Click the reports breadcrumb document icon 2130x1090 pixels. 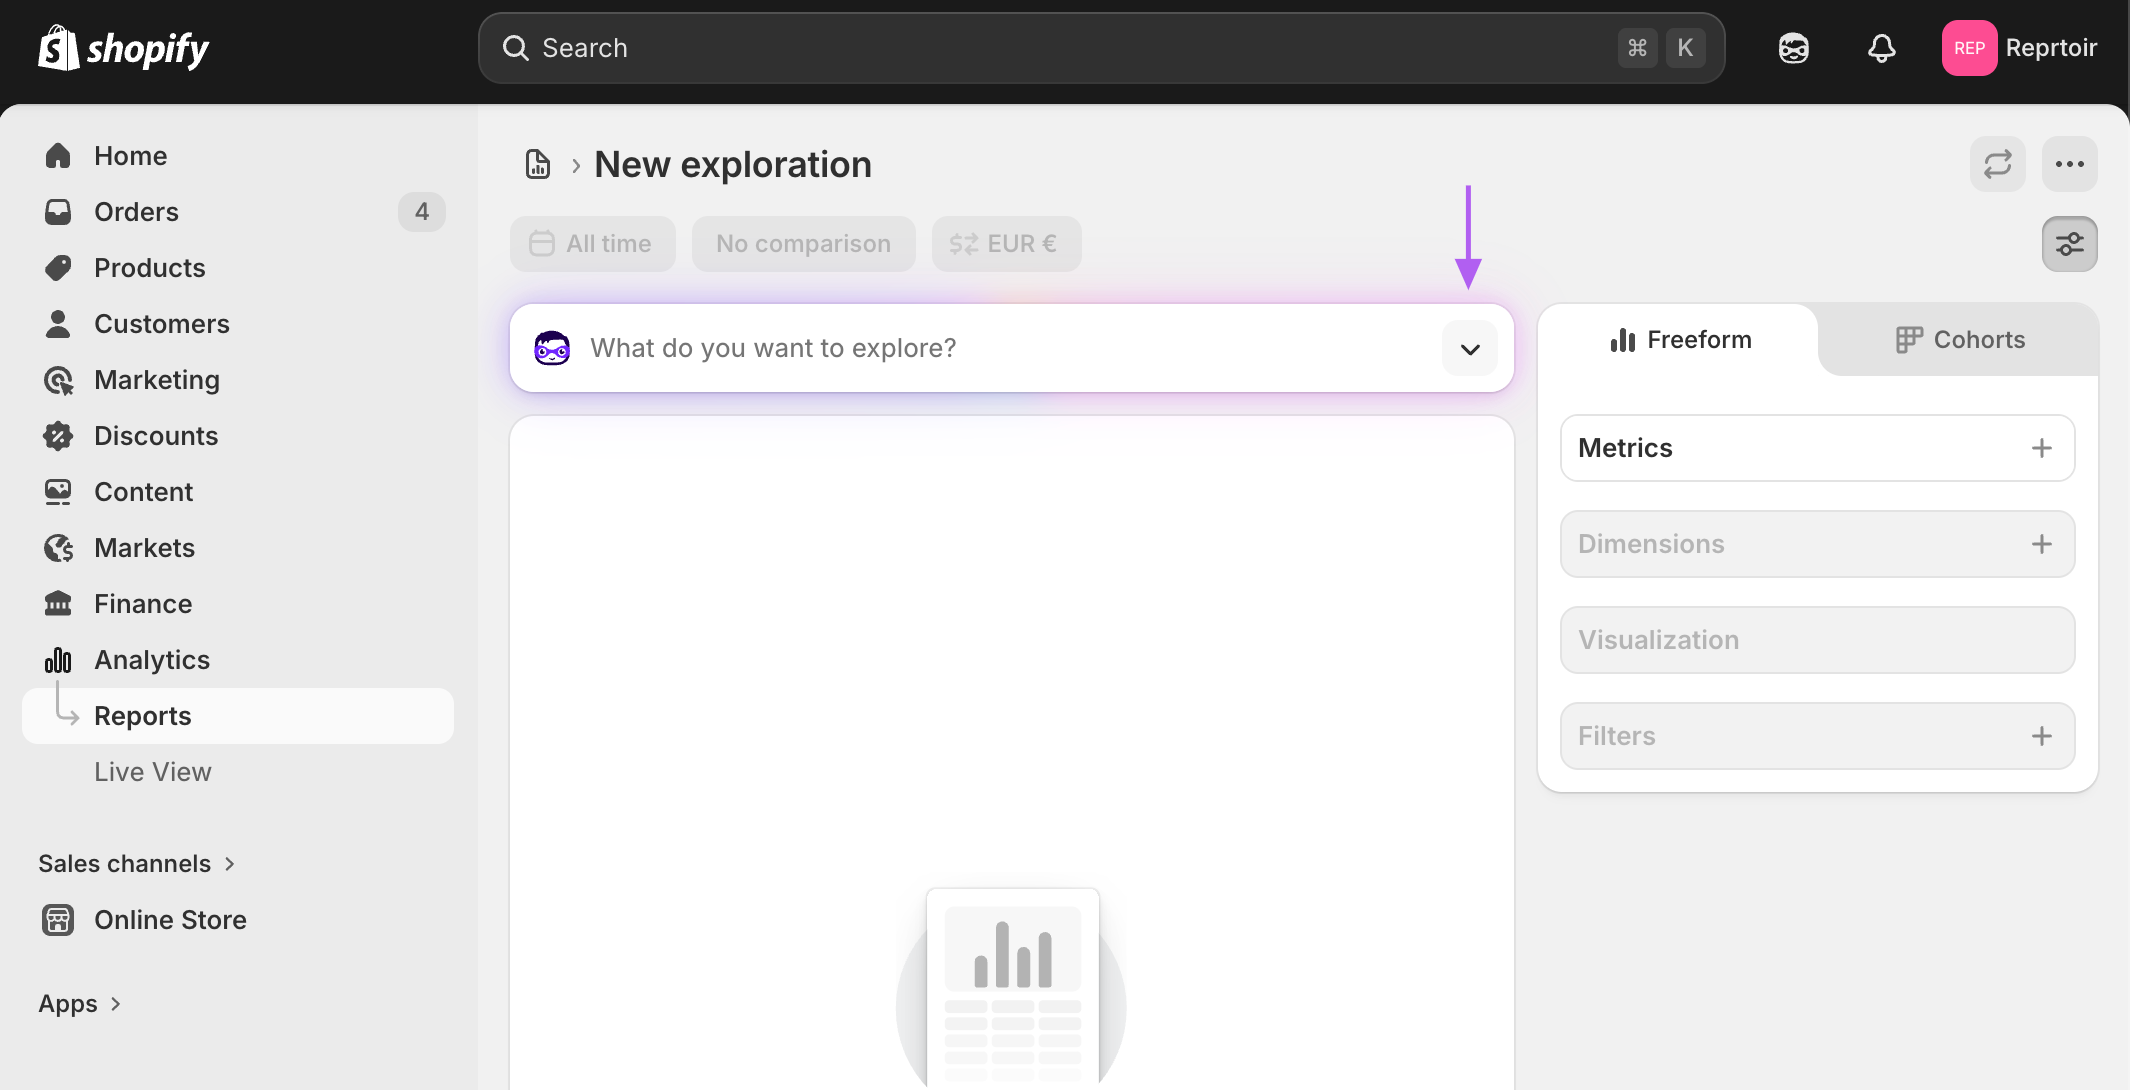[x=538, y=164]
